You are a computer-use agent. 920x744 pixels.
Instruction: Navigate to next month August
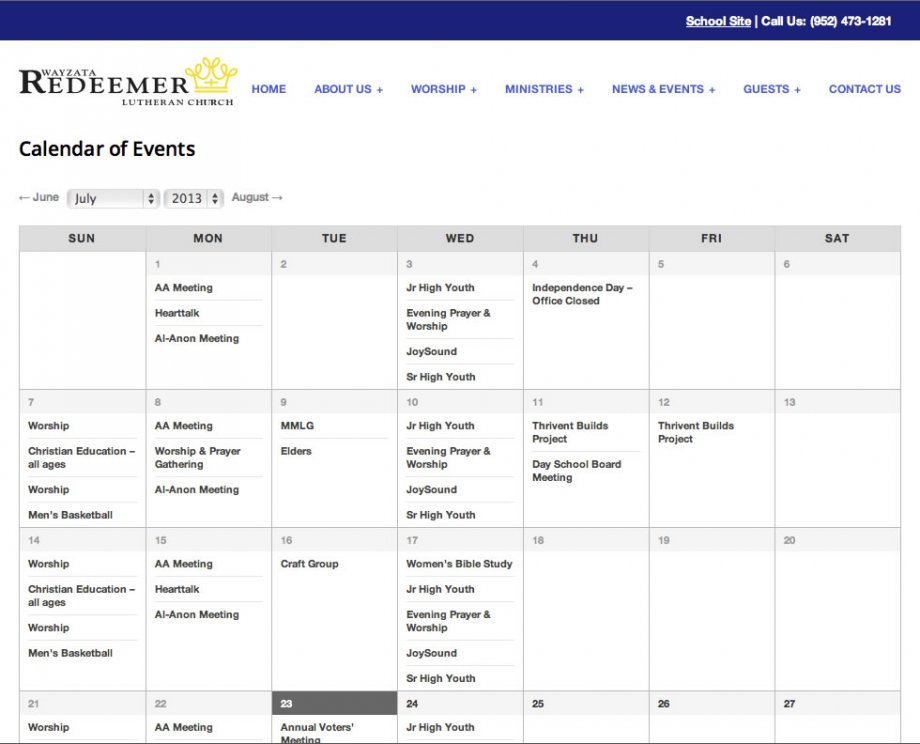(257, 198)
